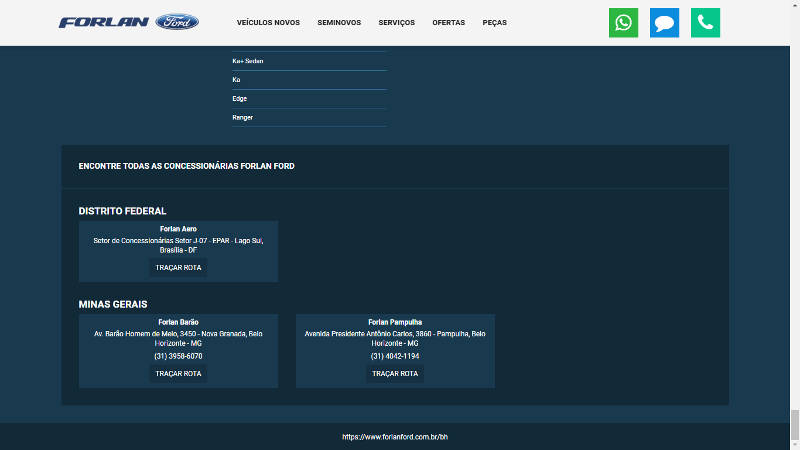Click the green phone call icon
The width and height of the screenshot is (800, 450).
click(x=705, y=22)
